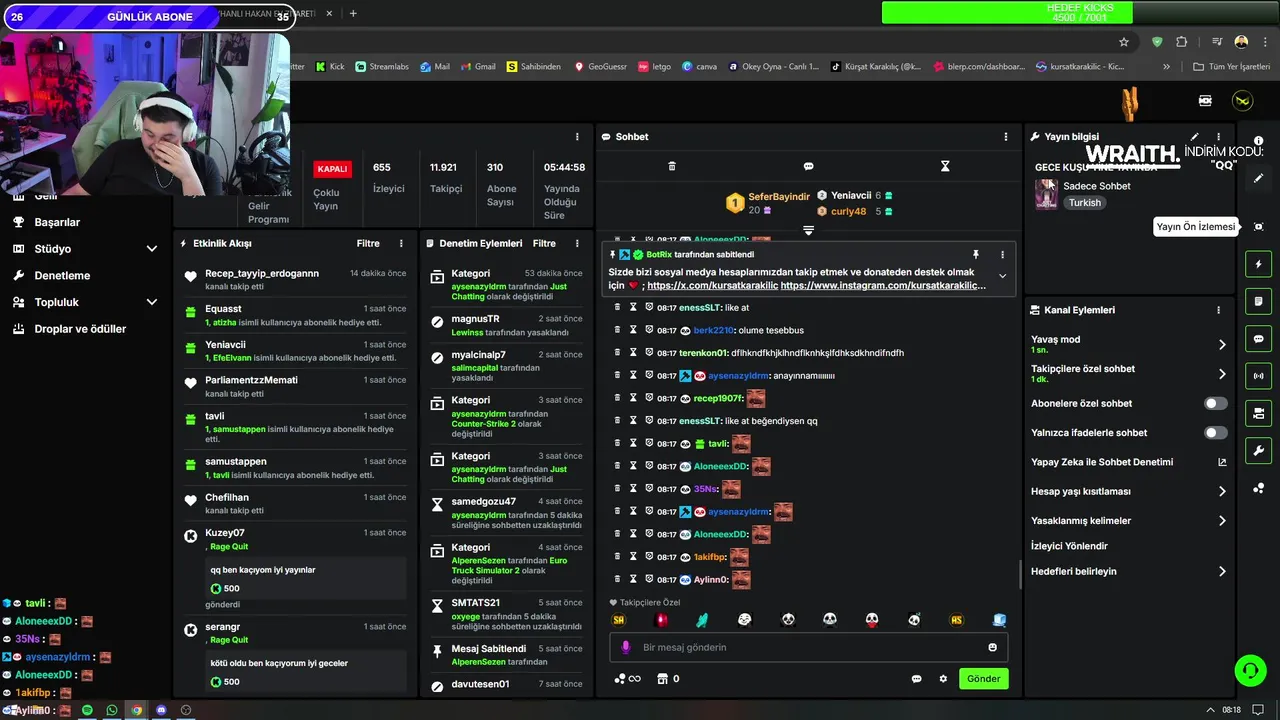1280x720 pixels.
Task: Click the lightning bolt right sidebar icon
Action: (1259, 264)
